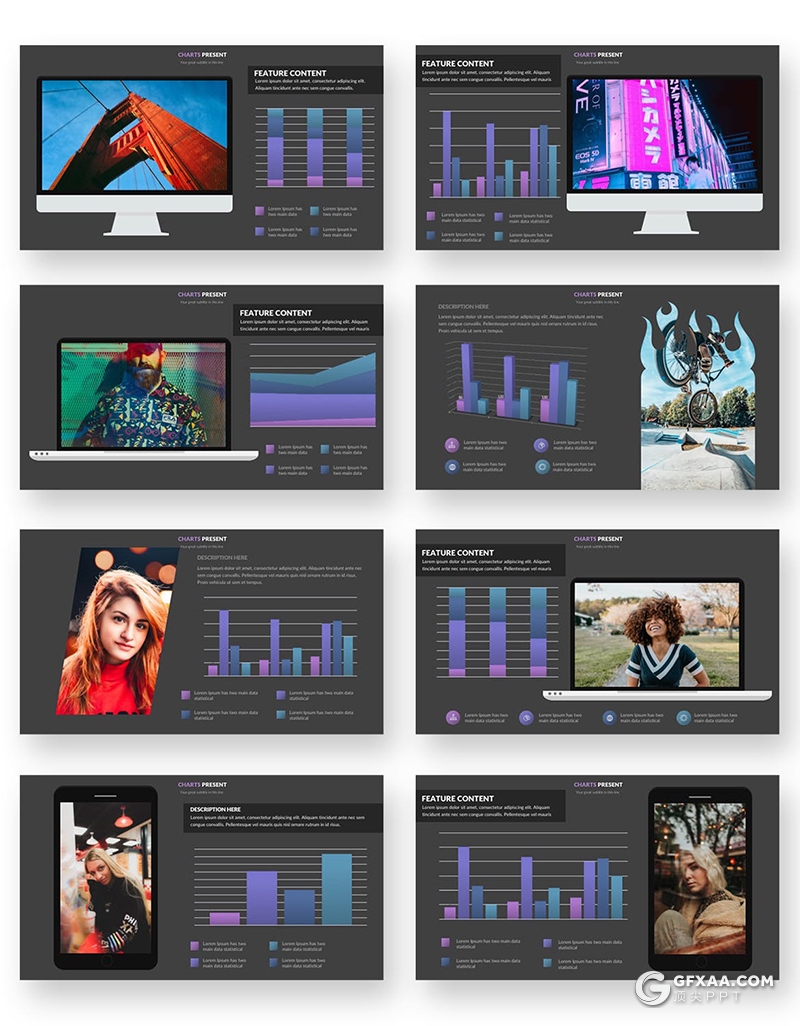Click top-right teal legend square on bridge slide

coord(315,211)
